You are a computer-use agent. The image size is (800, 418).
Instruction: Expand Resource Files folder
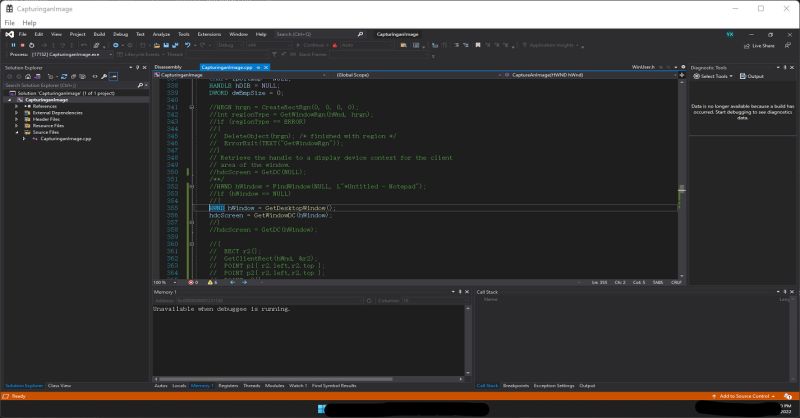(x=16, y=126)
